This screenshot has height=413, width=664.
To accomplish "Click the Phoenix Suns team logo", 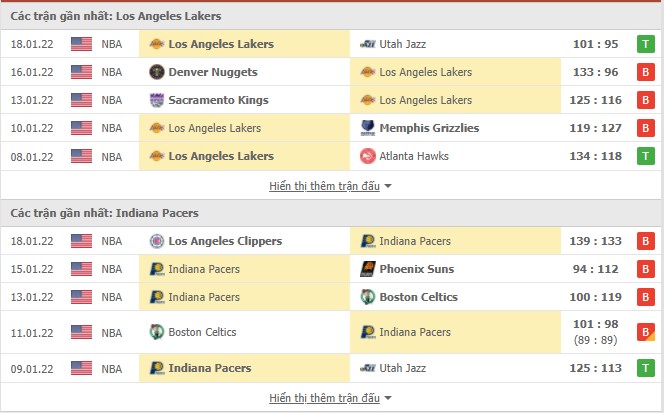I will [368, 269].
